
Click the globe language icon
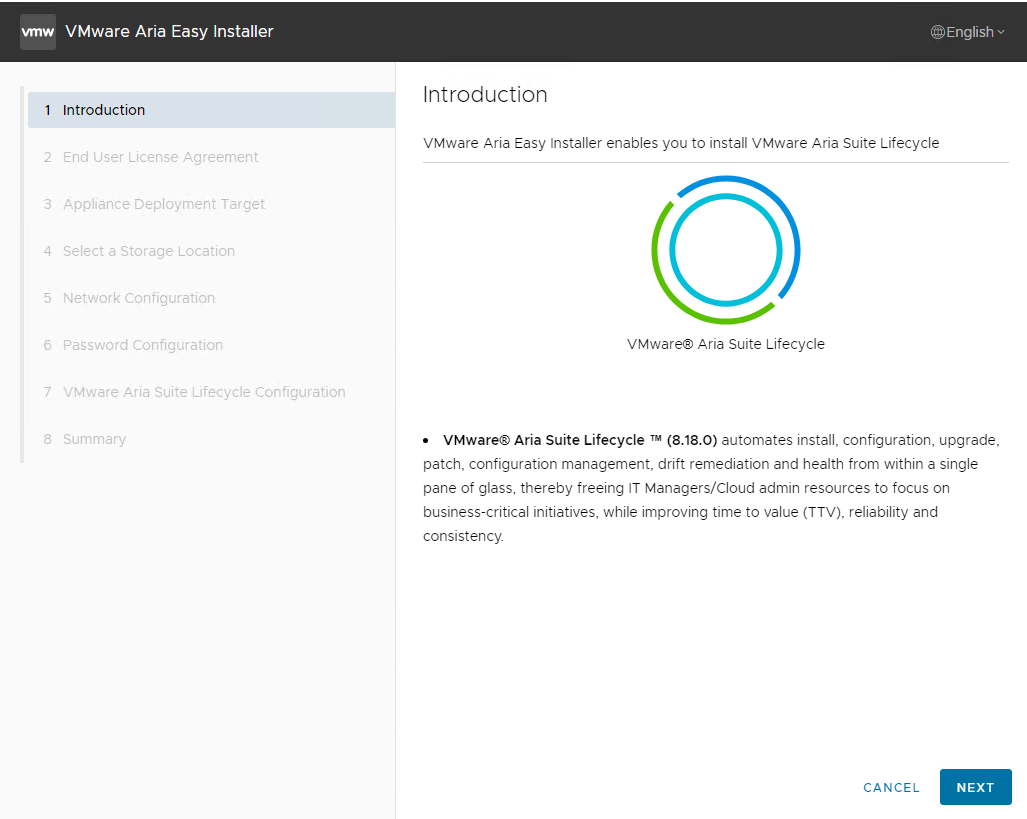(x=937, y=32)
